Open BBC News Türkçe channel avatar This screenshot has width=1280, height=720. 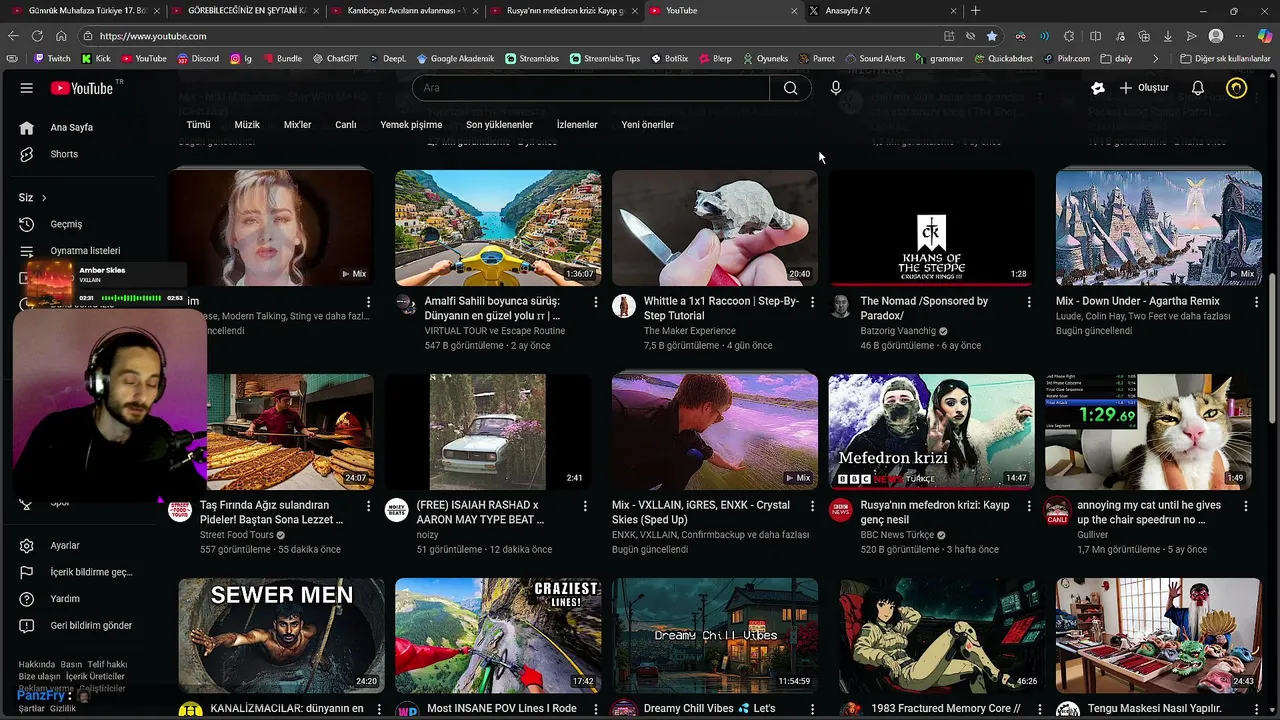coord(841,510)
